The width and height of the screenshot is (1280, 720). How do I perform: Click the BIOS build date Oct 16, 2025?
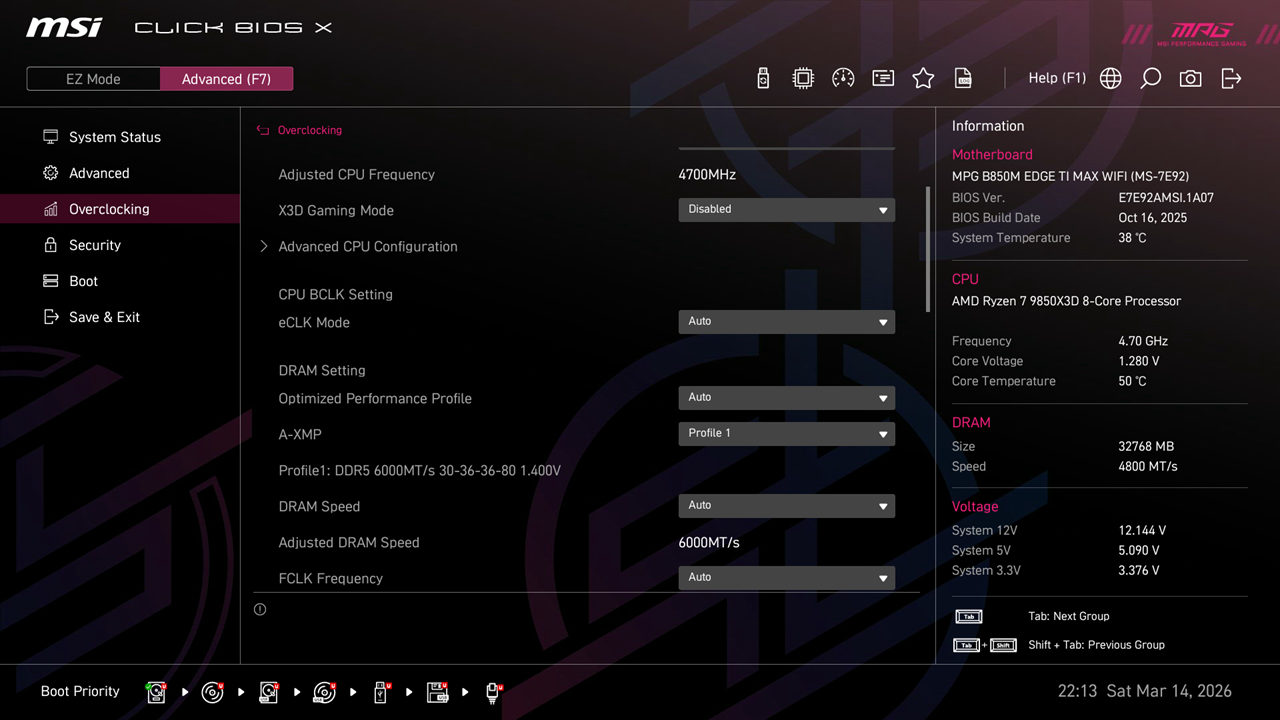pos(1153,218)
